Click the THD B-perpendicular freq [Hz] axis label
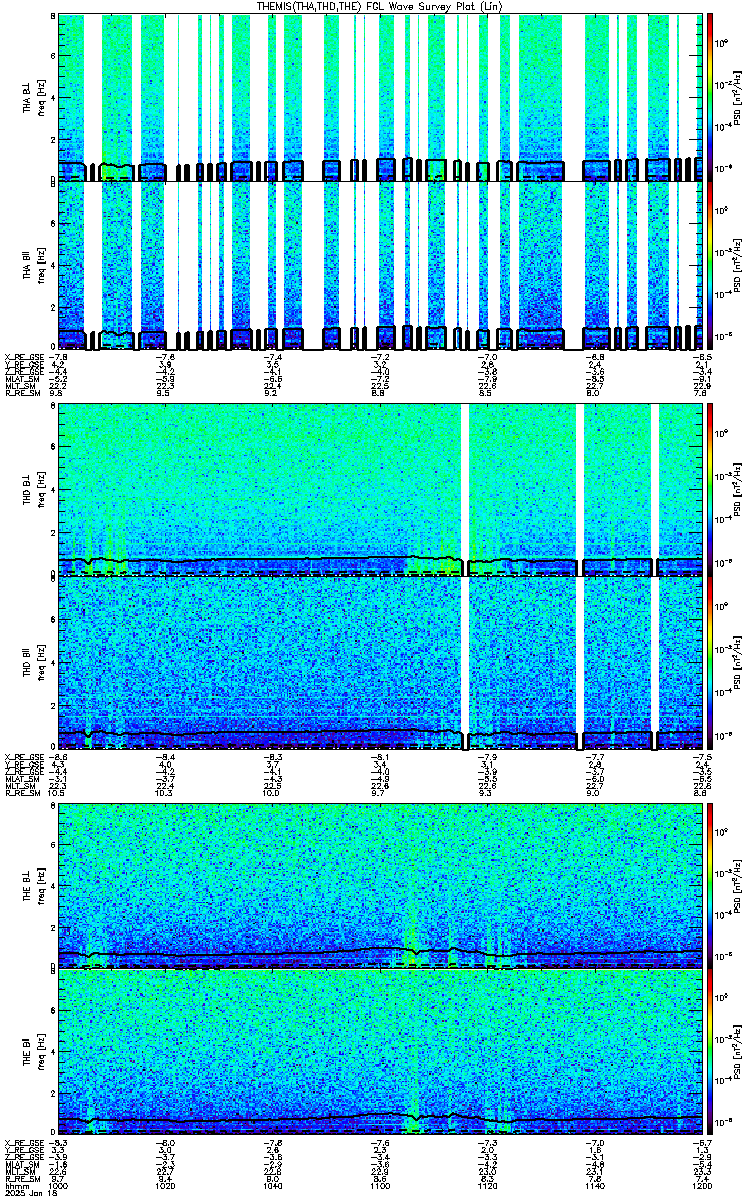 click(x=40, y=488)
